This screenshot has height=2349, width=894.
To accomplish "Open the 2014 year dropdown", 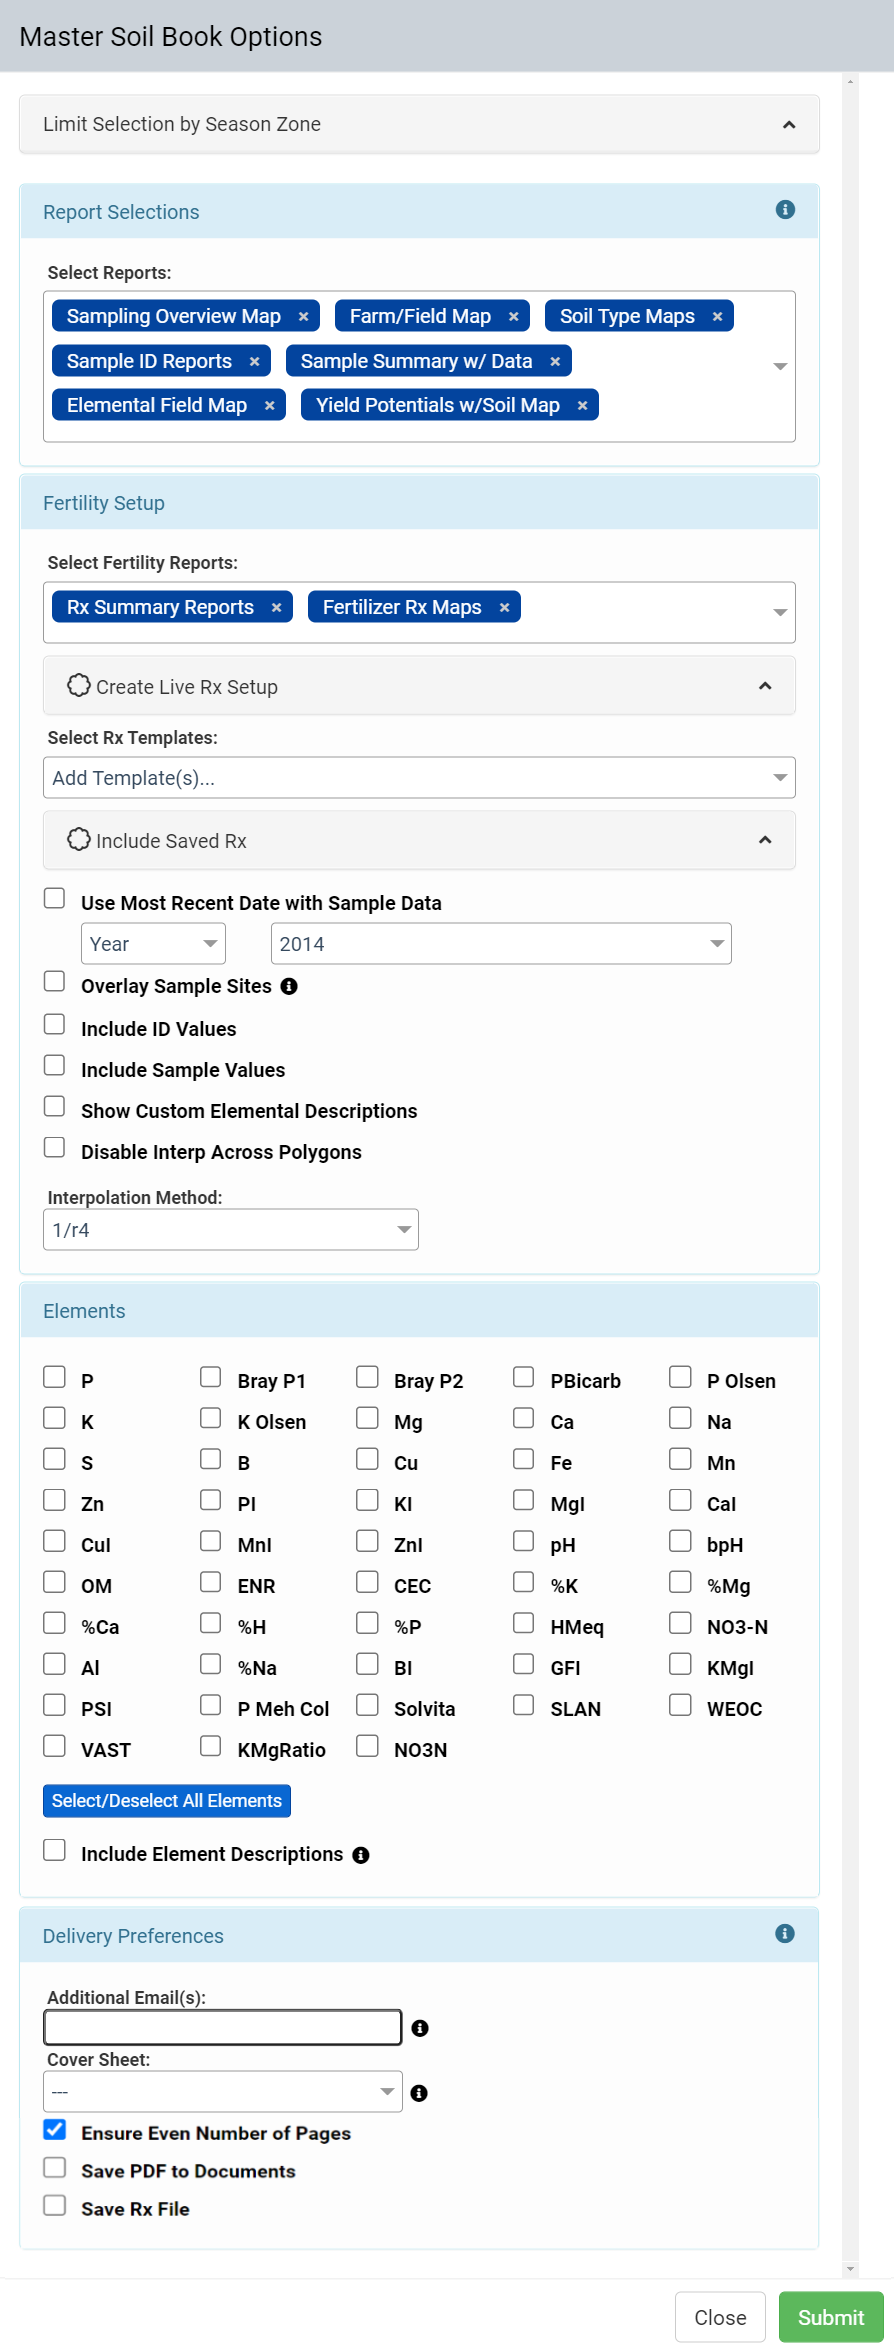I will pyautogui.click(x=501, y=944).
